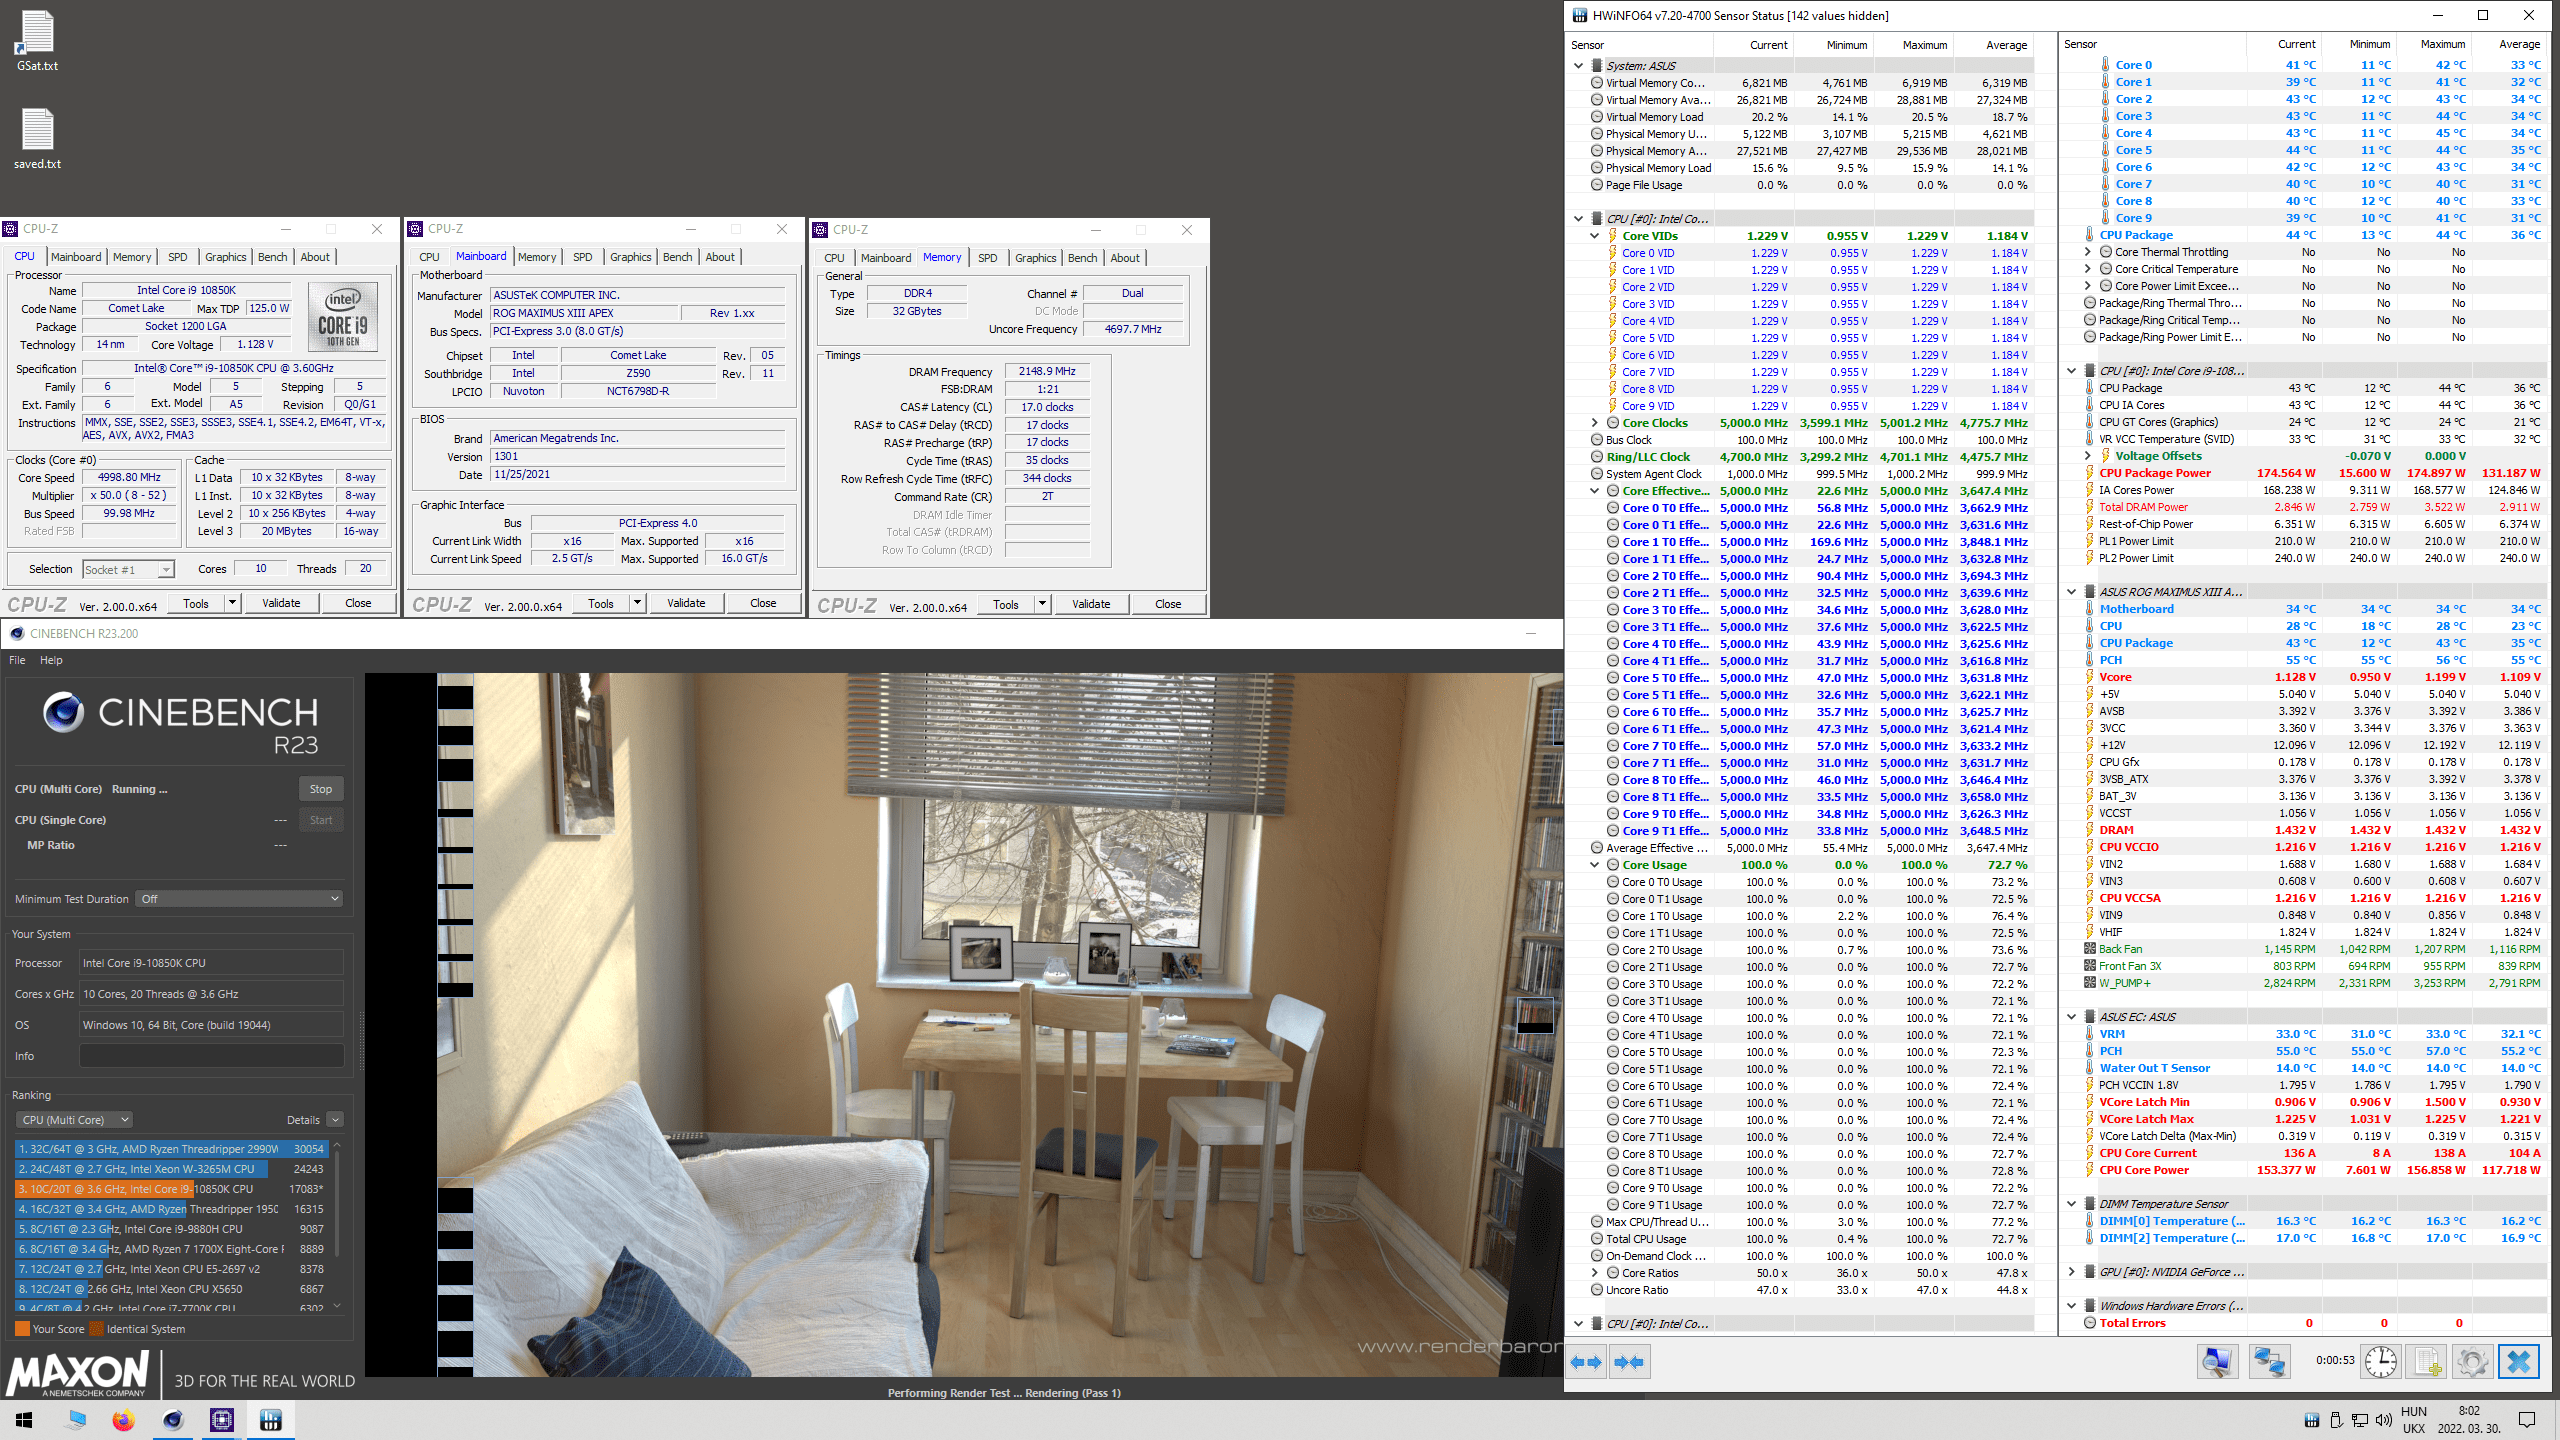Click the Cinebench logo sphere
Viewport: 2560px width, 1440px height.
pos(63,712)
